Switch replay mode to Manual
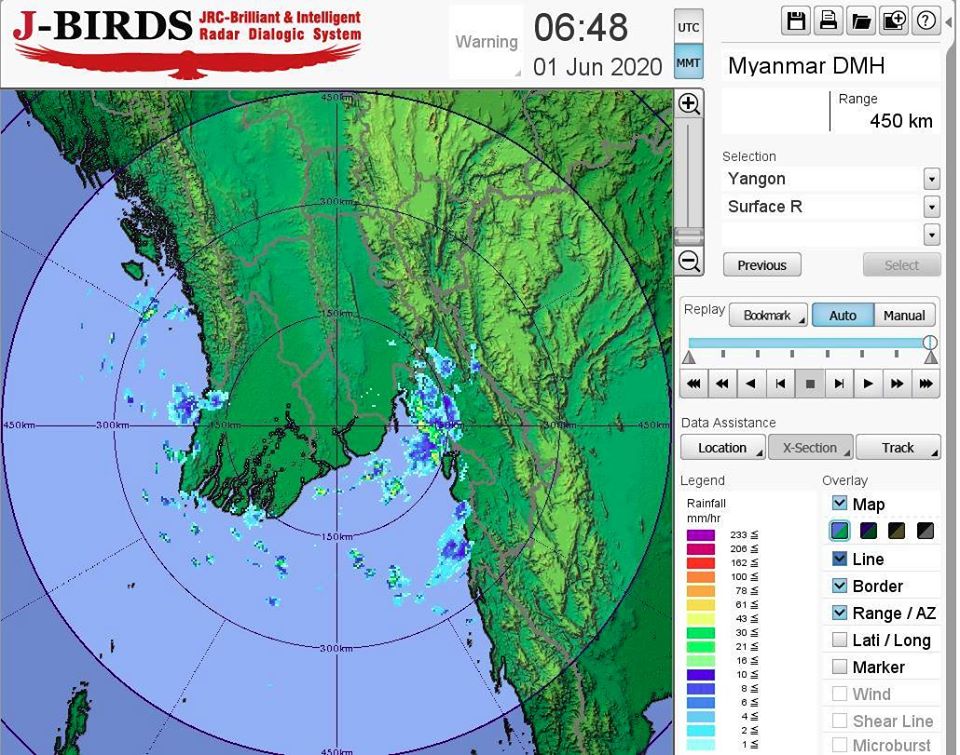Screen dimensions: 960x755 point(904,315)
